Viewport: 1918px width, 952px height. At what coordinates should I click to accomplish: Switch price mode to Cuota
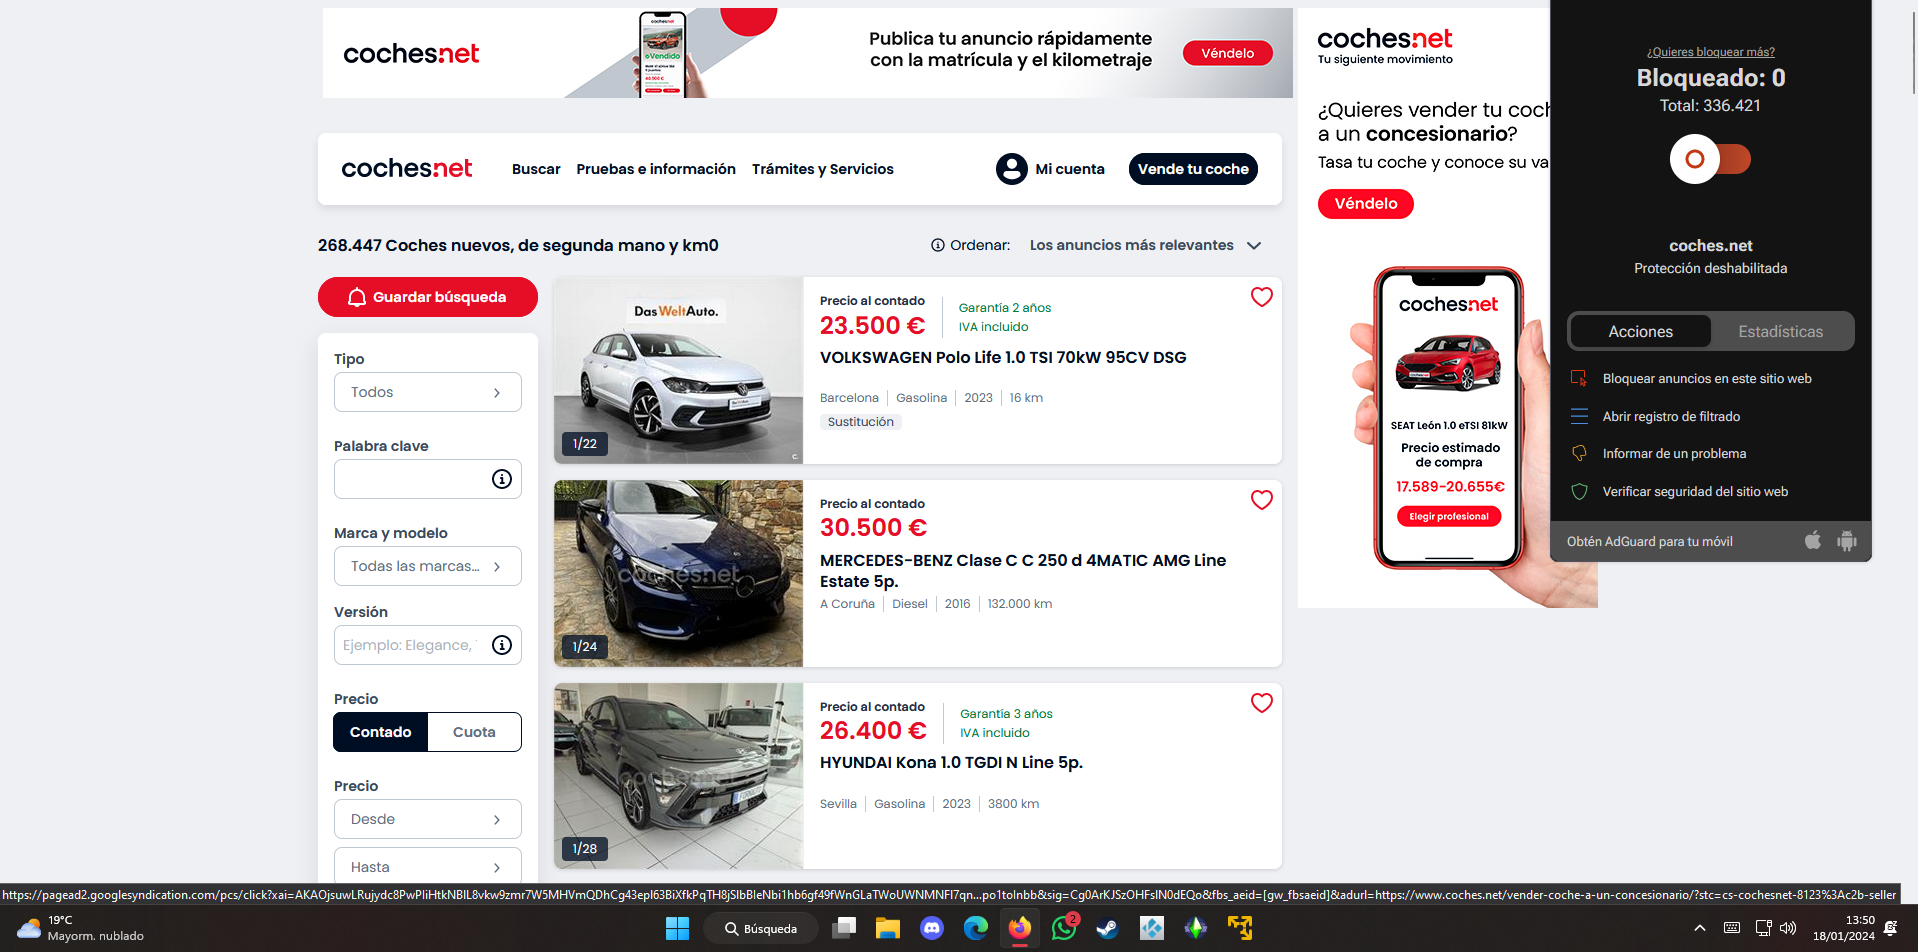tap(474, 731)
